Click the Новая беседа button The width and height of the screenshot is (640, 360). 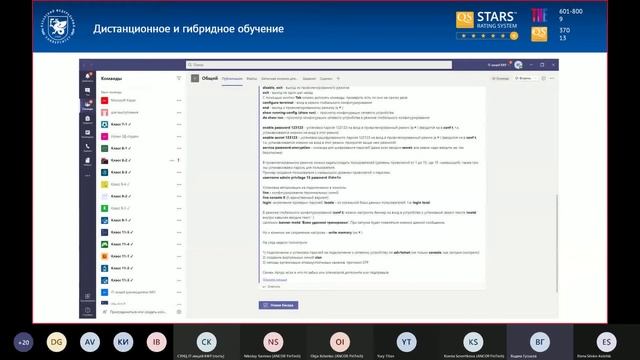pyautogui.click(x=278, y=305)
